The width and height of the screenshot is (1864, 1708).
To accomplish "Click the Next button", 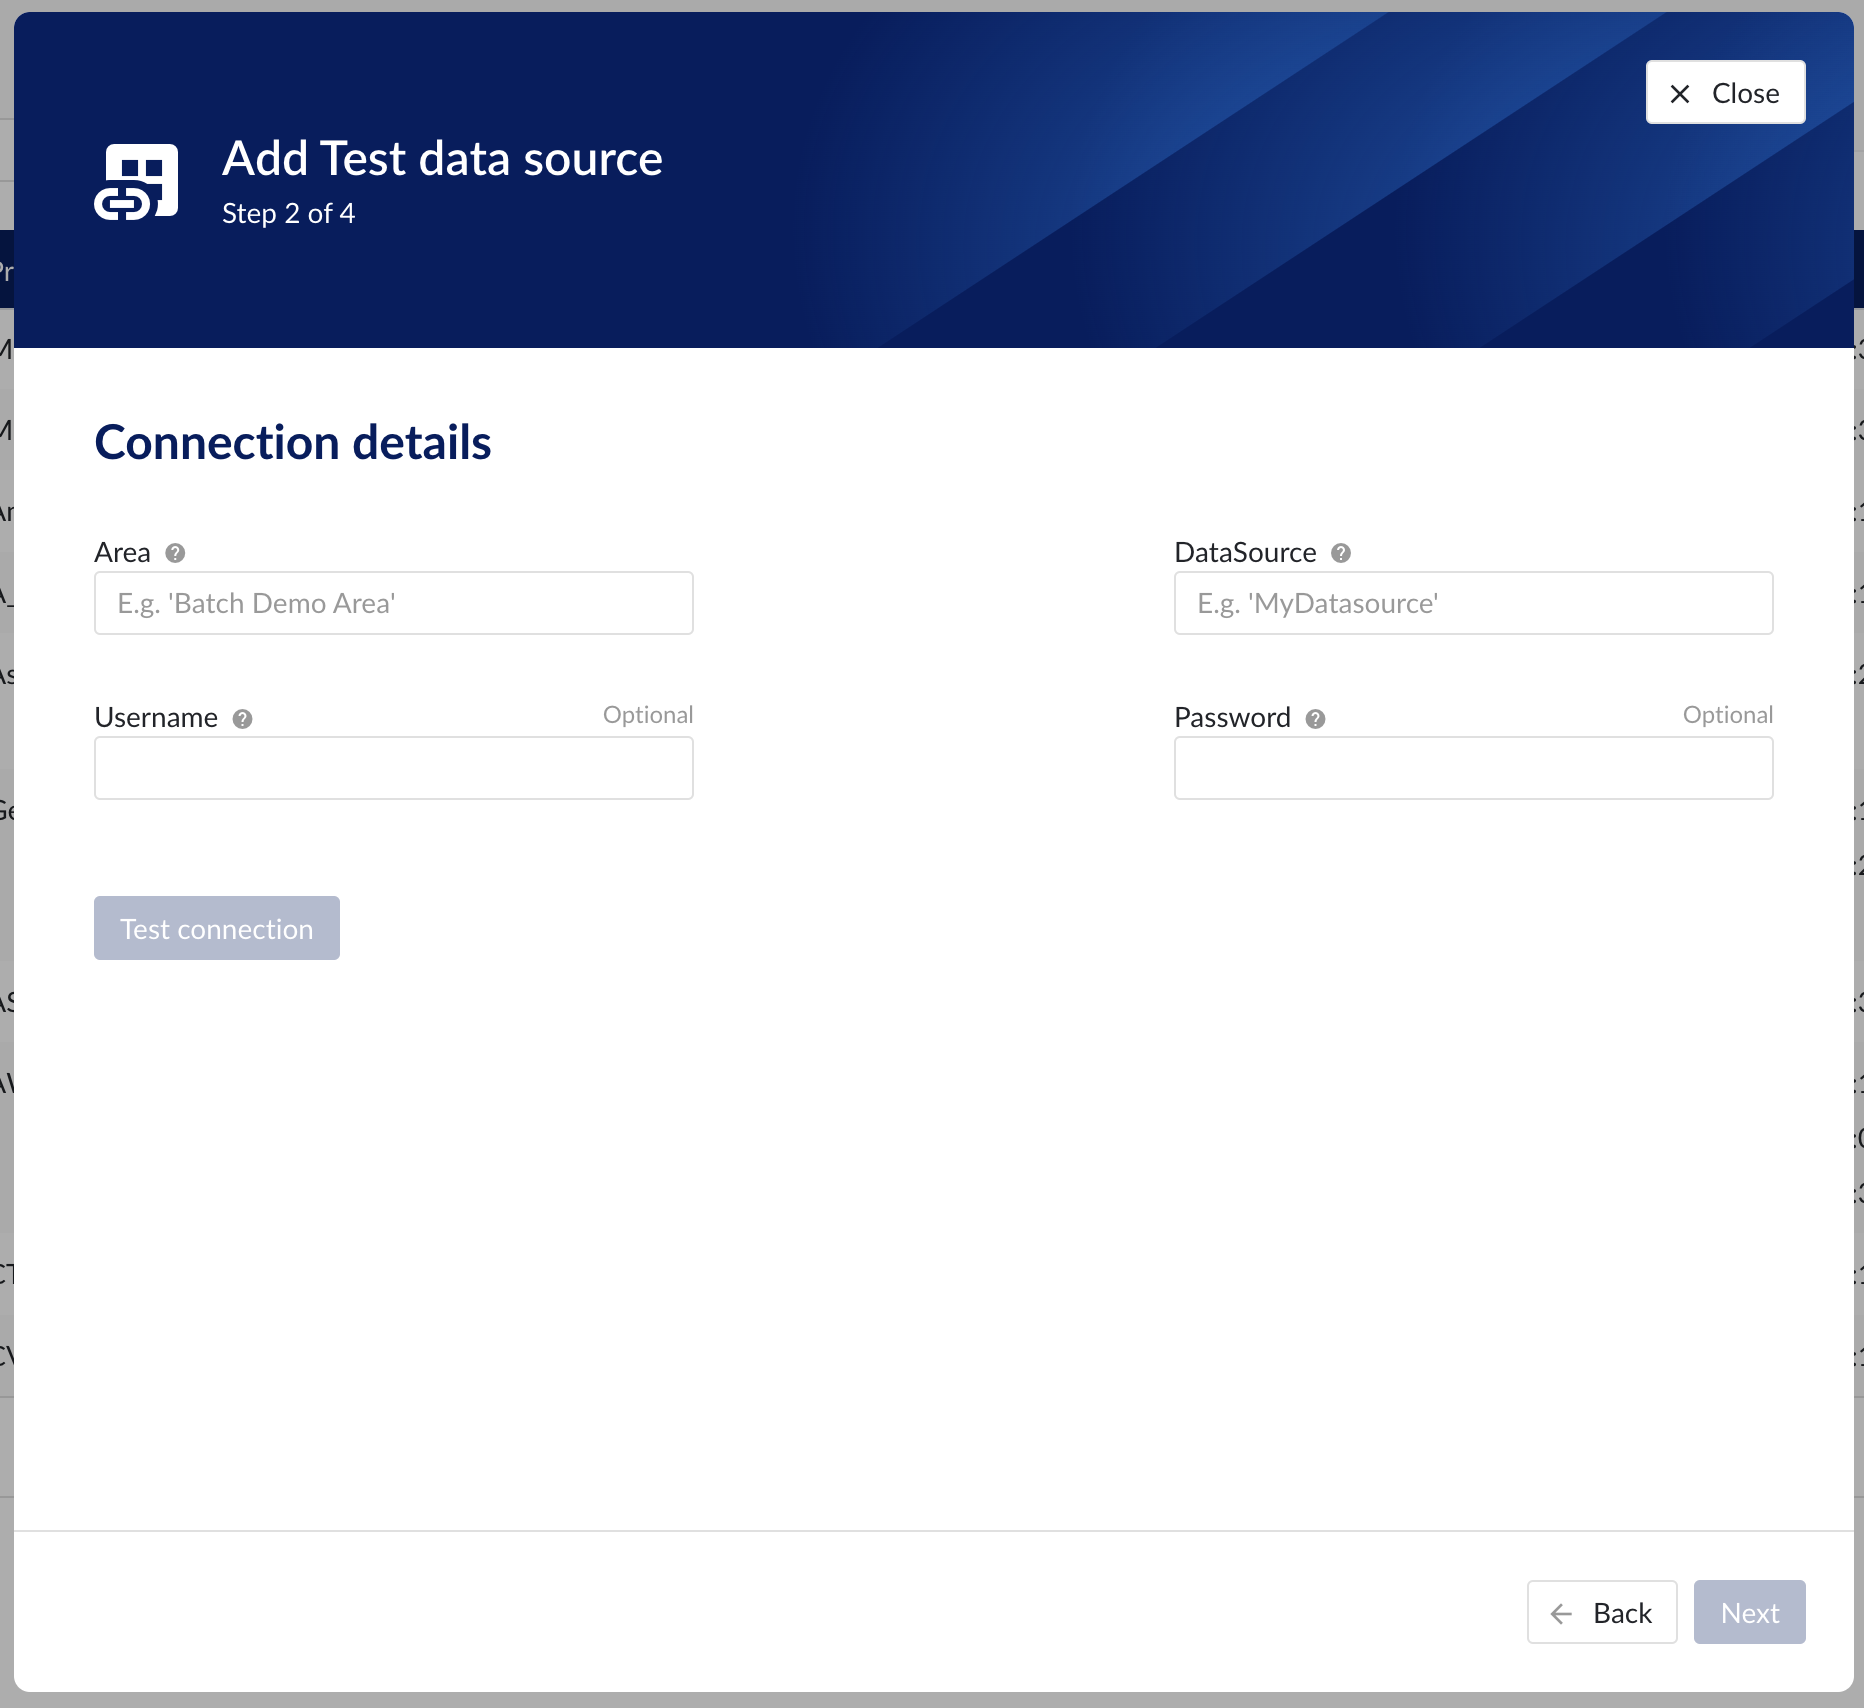I will click(1748, 1612).
